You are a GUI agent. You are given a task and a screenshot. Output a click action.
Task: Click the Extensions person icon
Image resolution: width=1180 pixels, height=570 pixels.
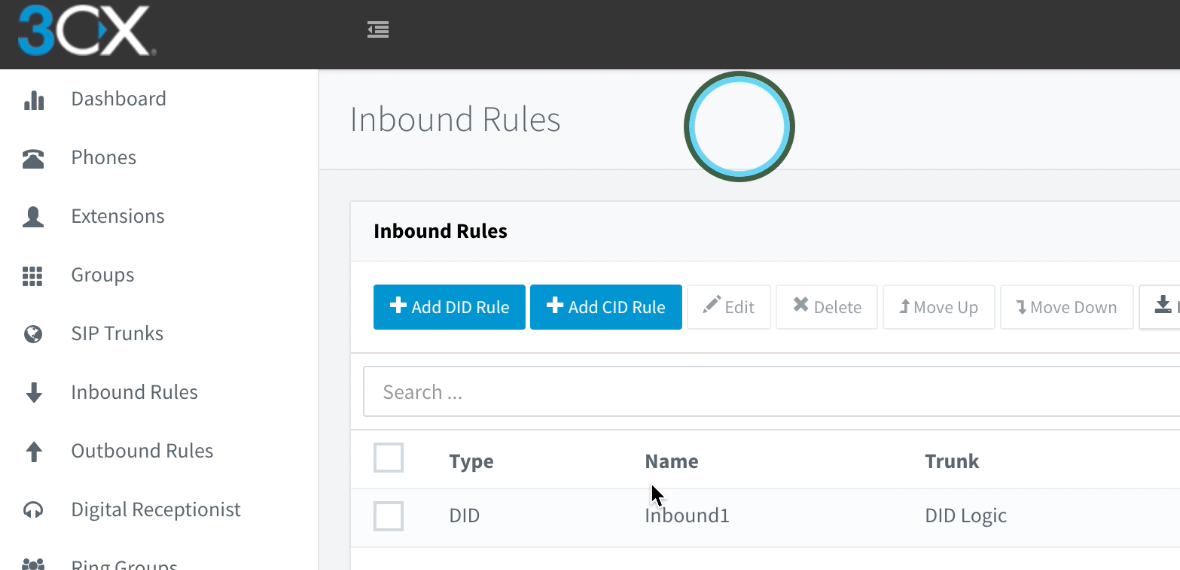(34, 217)
